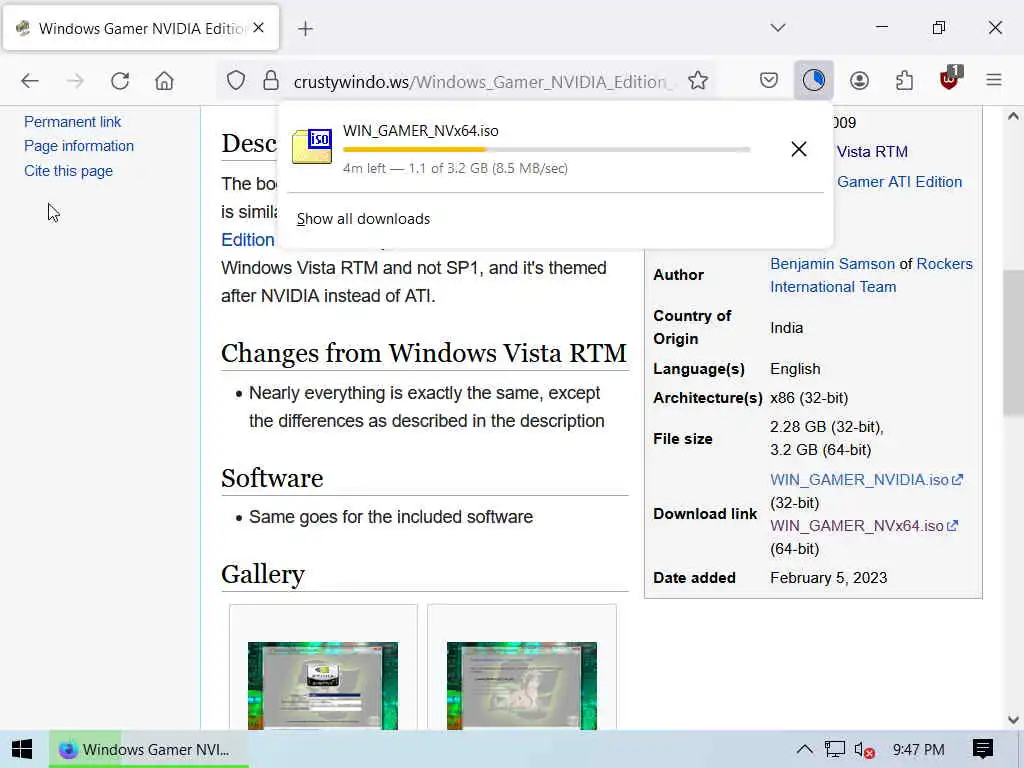Open the Rockers International Team link

(x=871, y=275)
